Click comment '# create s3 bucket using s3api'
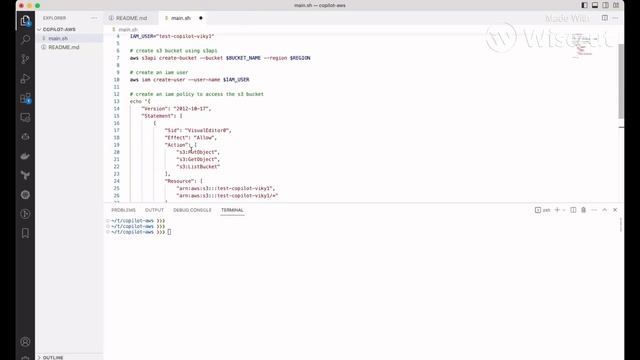This screenshot has height=360, width=640. point(173,51)
